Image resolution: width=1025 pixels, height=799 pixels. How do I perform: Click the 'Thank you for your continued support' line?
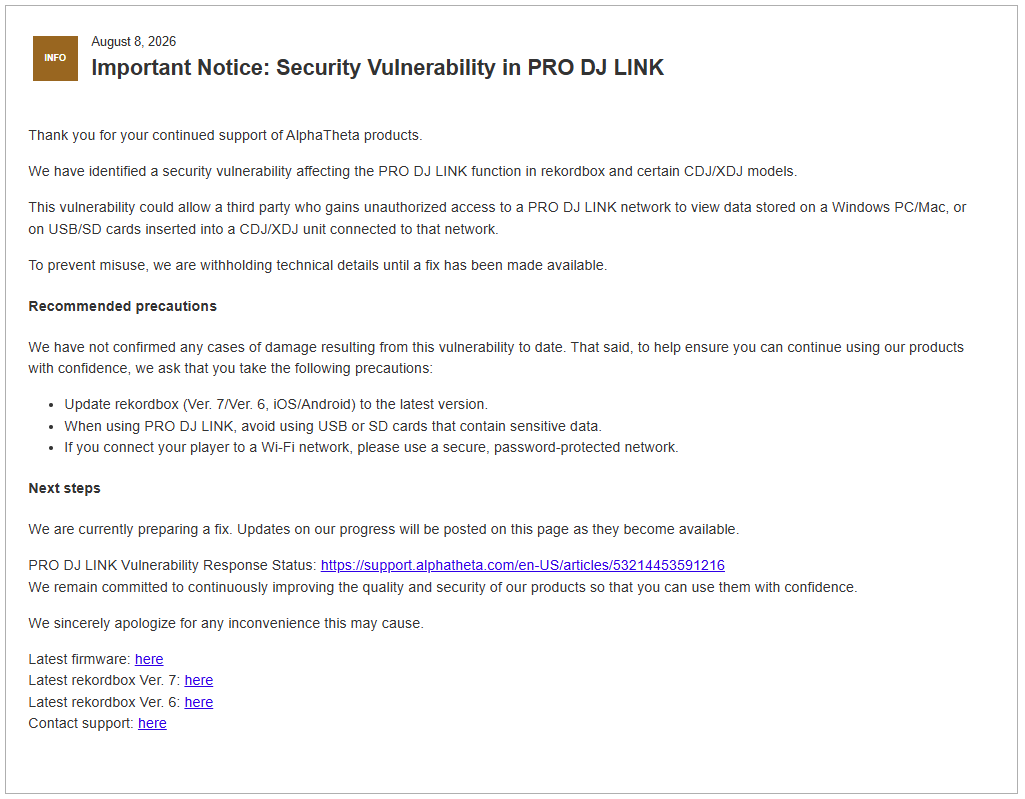pyautogui.click(x=225, y=135)
